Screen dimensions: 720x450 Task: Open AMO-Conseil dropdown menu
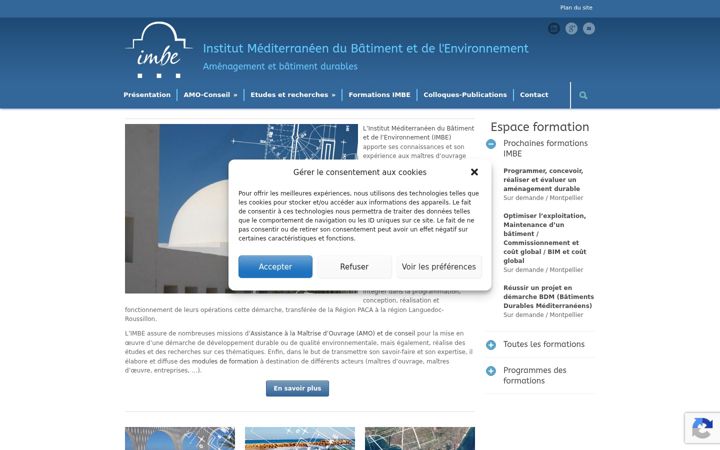(210, 95)
